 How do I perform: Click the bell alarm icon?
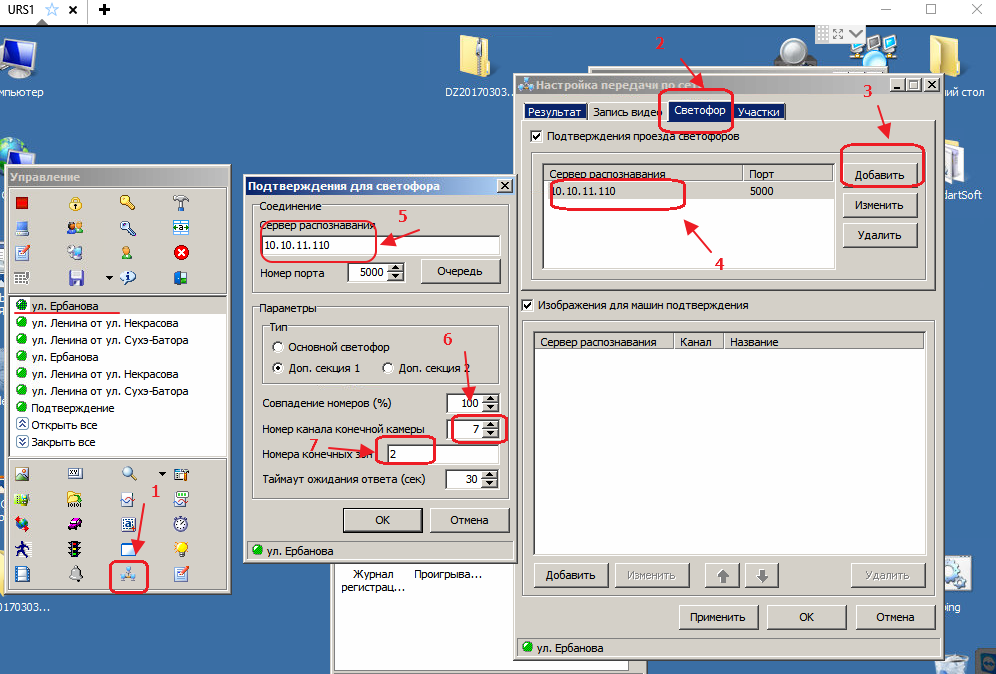tap(75, 574)
